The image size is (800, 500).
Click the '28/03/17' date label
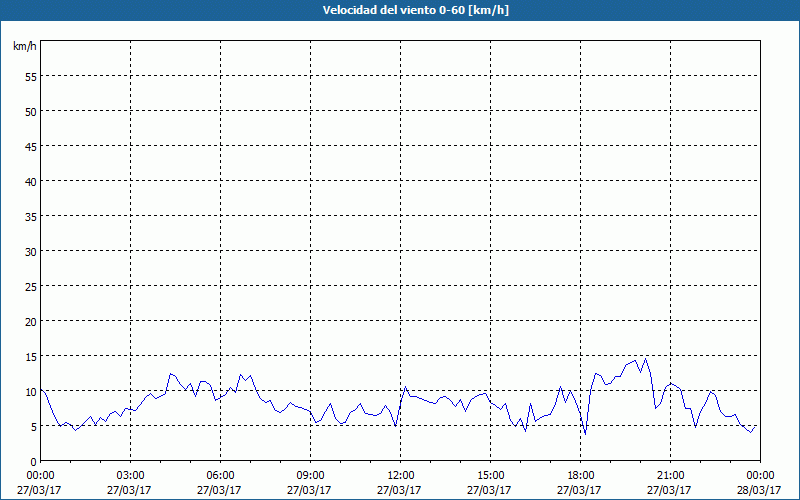(x=759, y=490)
